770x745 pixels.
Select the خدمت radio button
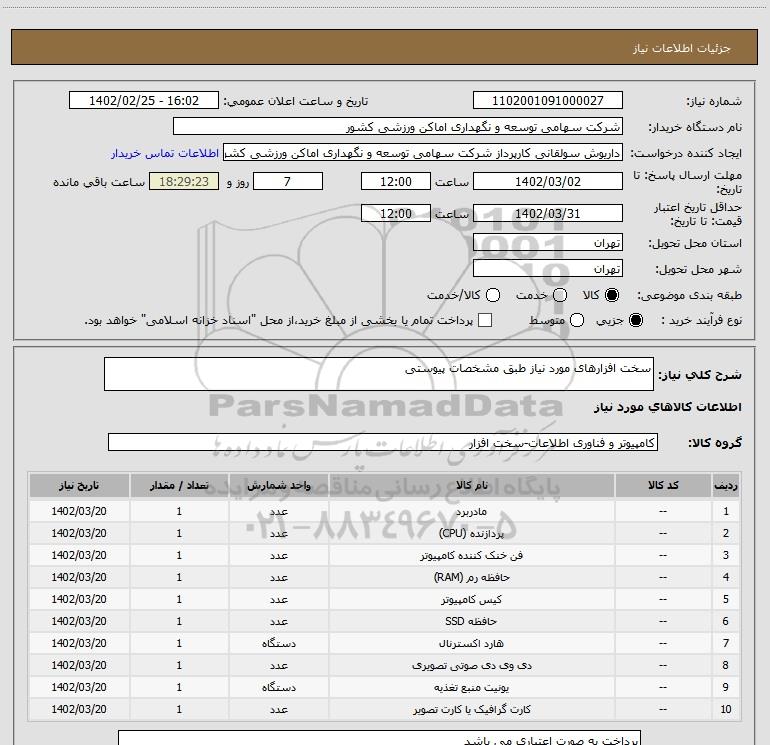(560, 295)
